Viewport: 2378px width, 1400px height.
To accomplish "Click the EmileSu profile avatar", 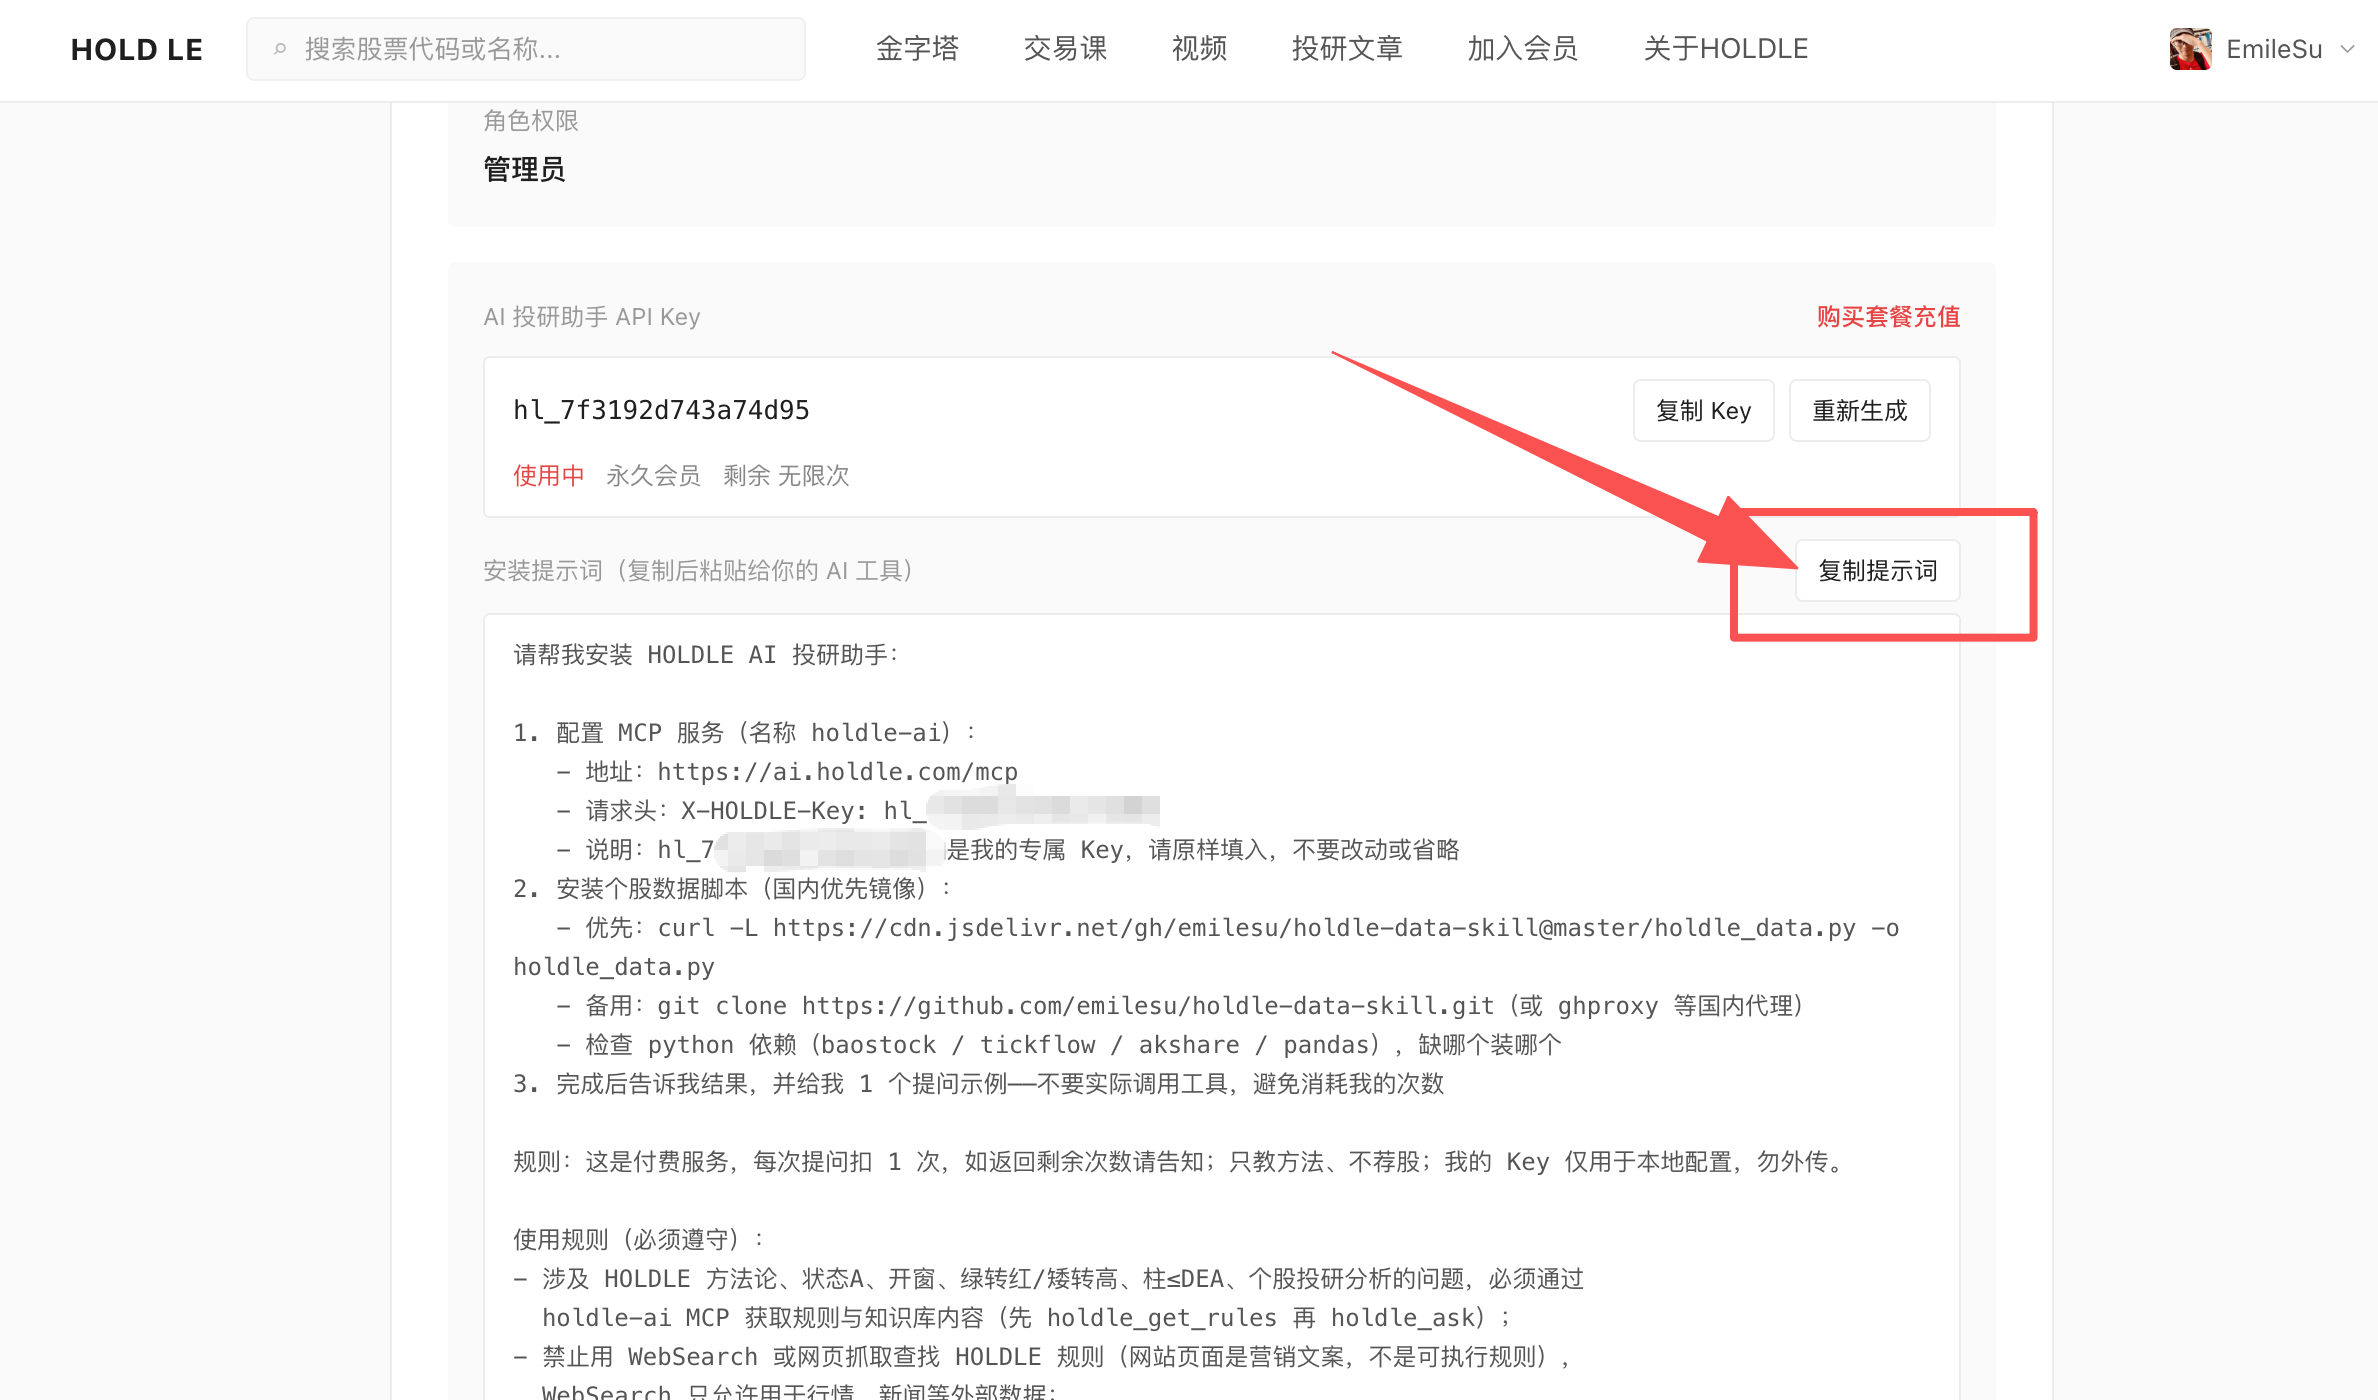I will tap(2190, 49).
